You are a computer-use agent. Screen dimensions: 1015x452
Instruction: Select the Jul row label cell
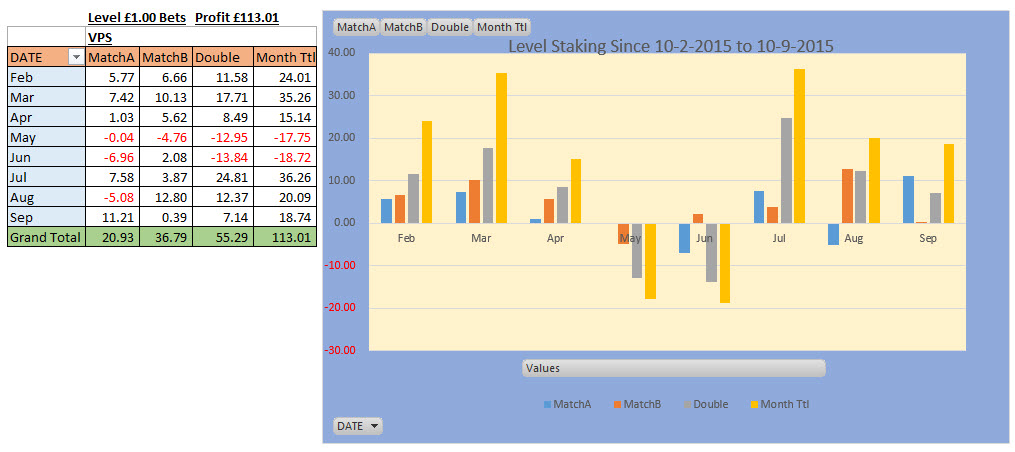click(47, 178)
